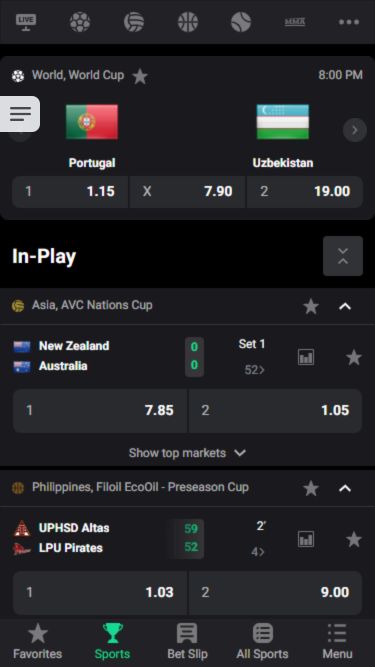Open statistics icon for New Zealand vs Australia
Viewport: 375px width, 667px height.
tap(306, 357)
